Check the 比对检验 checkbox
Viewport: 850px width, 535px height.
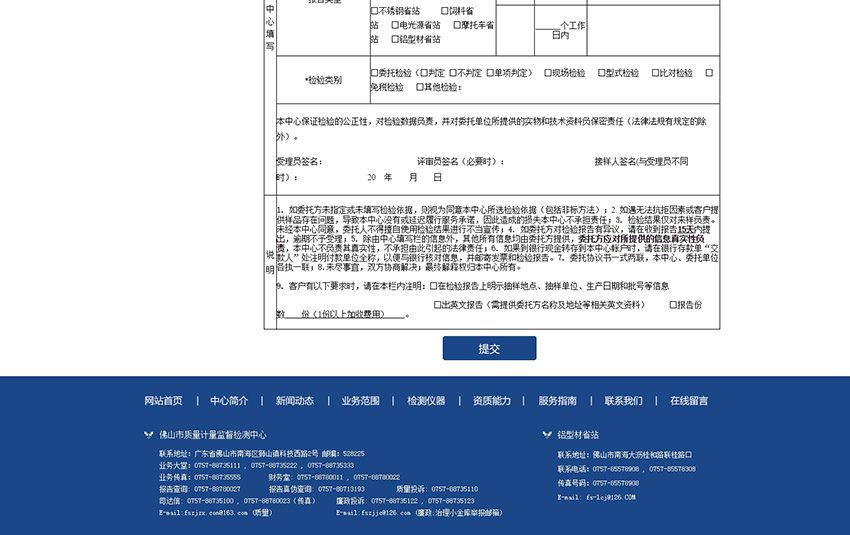[x=655, y=73]
